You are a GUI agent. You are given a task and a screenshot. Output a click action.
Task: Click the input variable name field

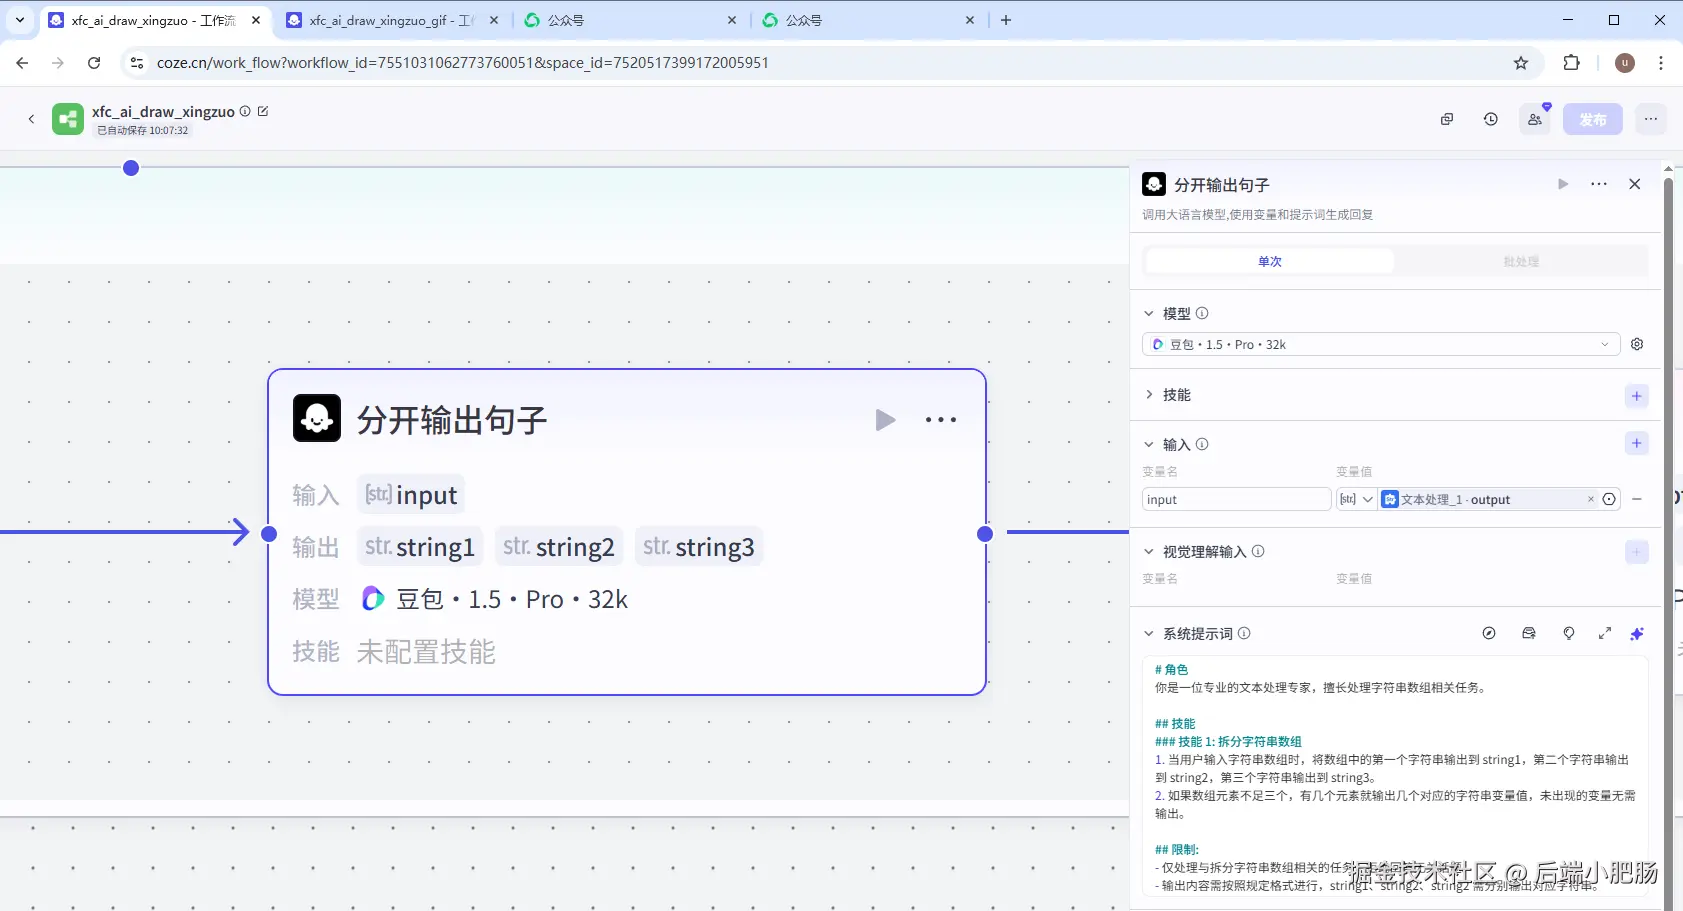pyautogui.click(x=1236, y=499)
